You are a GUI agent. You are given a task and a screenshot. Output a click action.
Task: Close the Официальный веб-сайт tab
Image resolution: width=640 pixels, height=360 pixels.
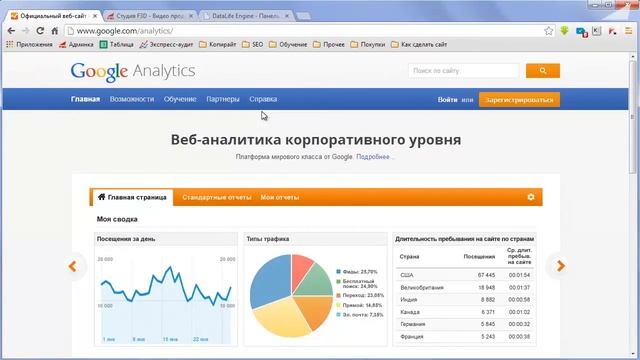click(x=95, y=16)
